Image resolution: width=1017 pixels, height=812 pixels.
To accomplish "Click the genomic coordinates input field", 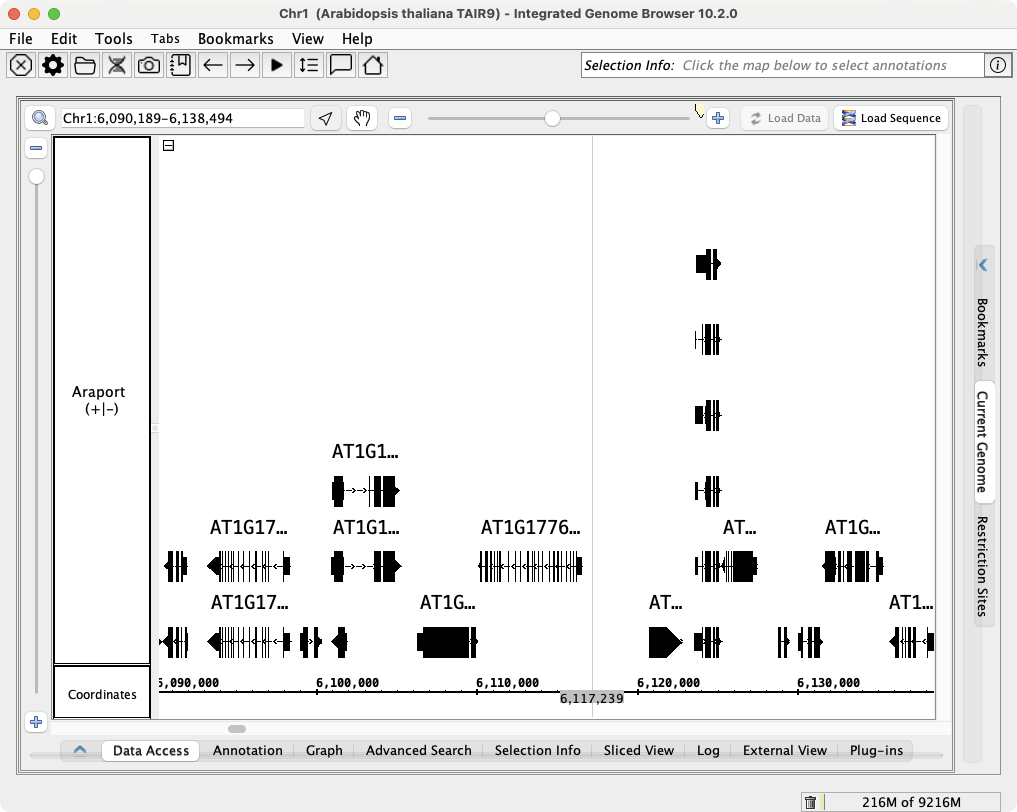I will (x=182, y=118).
